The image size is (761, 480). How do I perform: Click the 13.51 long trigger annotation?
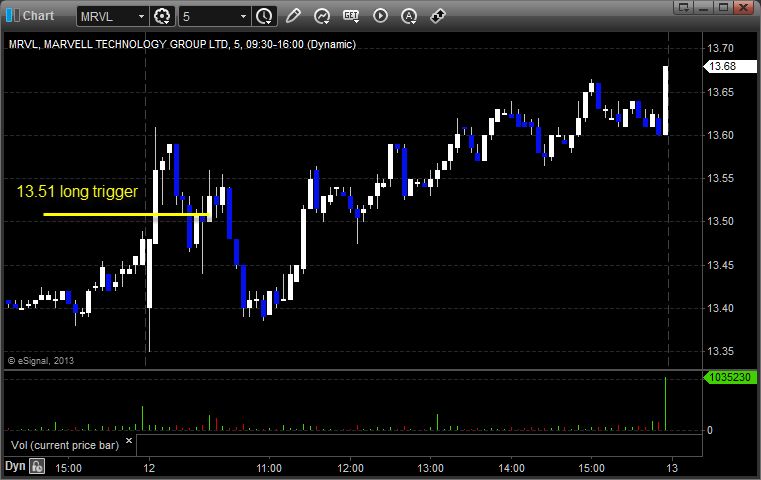point(77,191)
